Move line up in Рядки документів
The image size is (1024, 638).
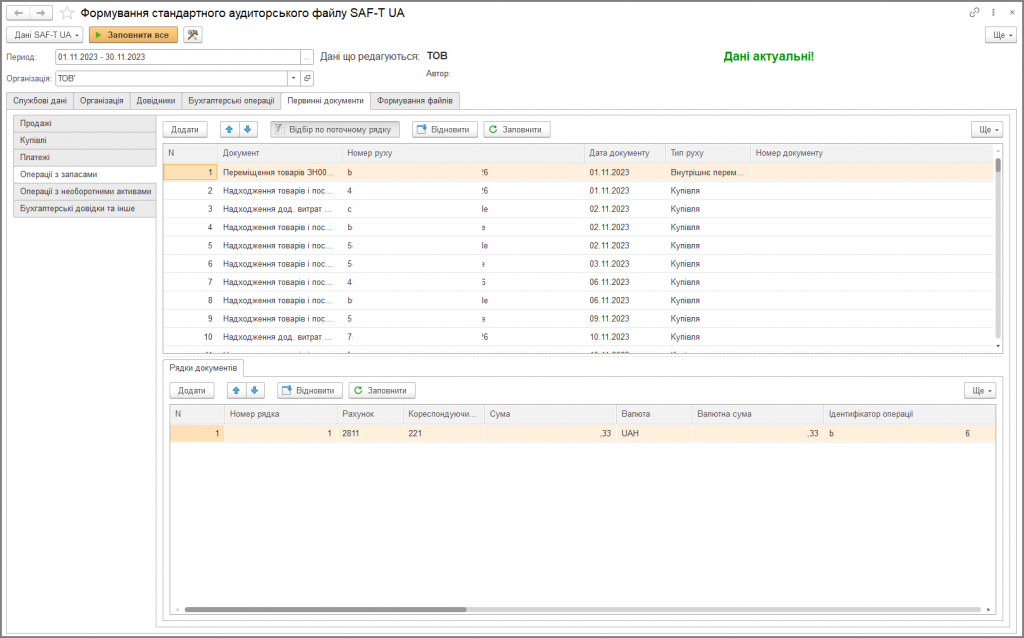point(236,391)
